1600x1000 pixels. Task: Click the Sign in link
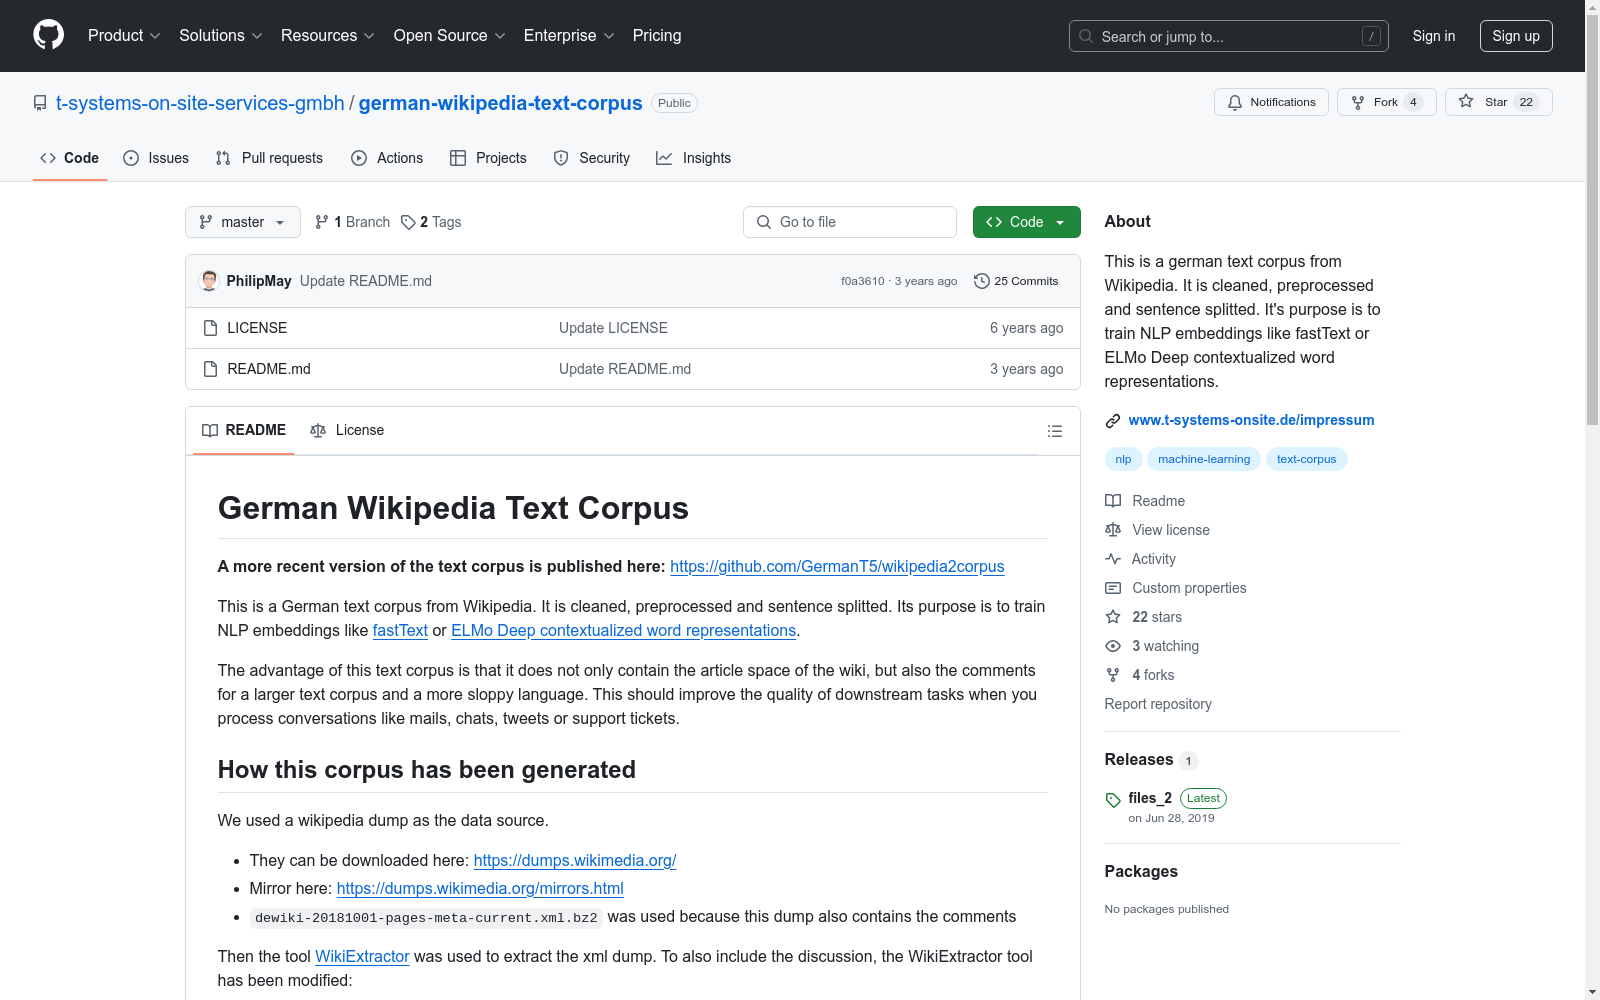coord(1434,36)
